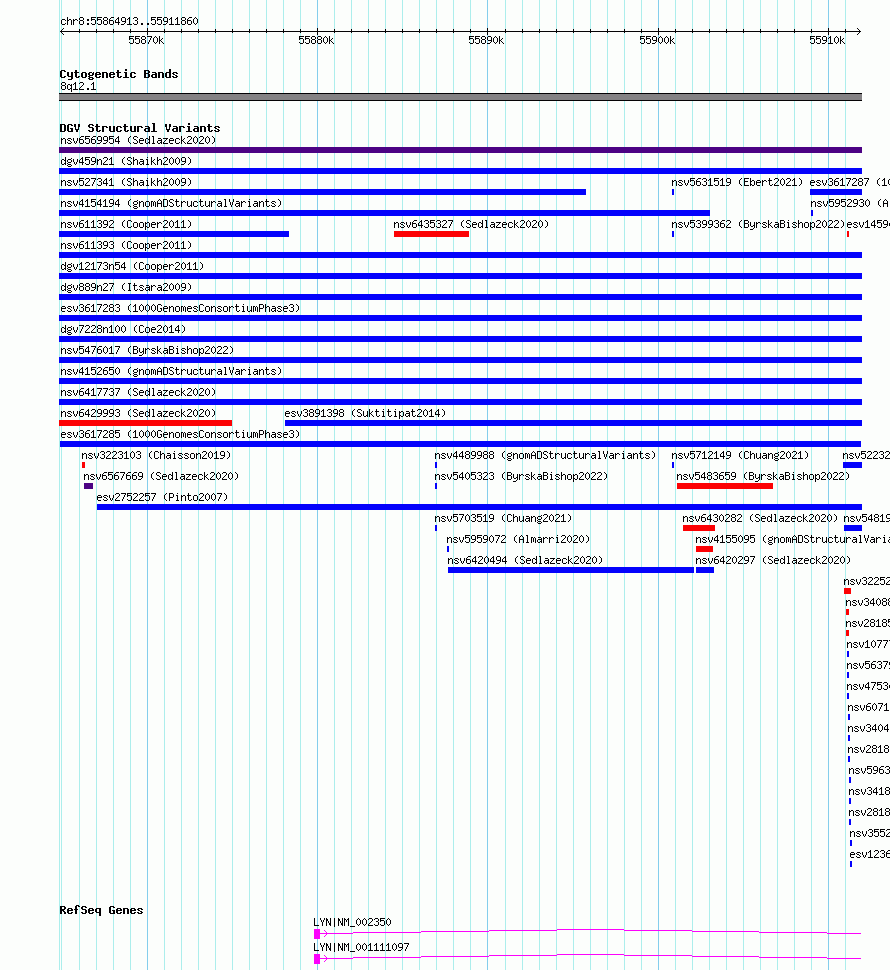Open nsv5959072 (Almarri2020) label
The height and width of the screenshot is (970, 890).
pos(518,540)
